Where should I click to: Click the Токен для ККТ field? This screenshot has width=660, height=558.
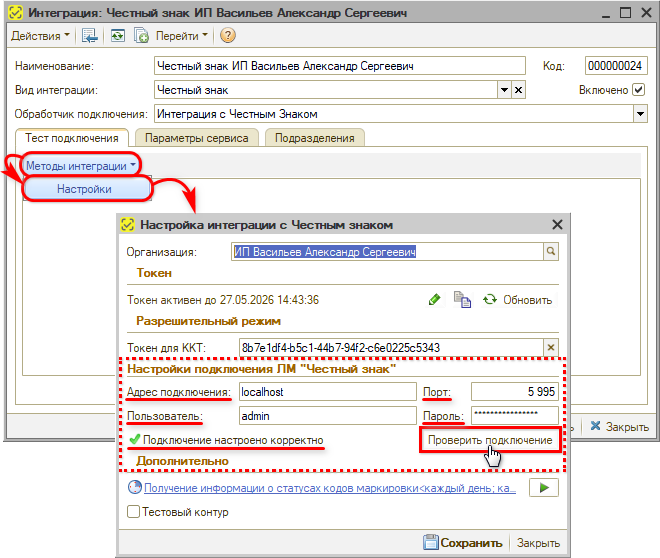click(x=391, y=348)
